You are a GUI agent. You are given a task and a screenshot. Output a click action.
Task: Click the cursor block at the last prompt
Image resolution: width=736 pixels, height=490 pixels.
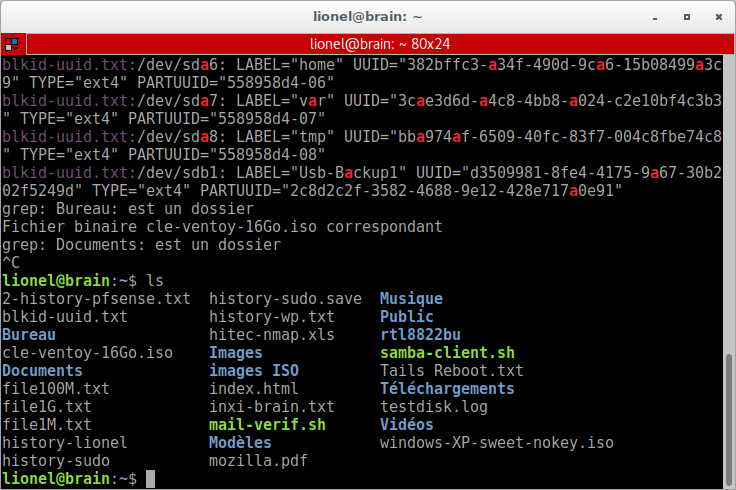(150, 479)
